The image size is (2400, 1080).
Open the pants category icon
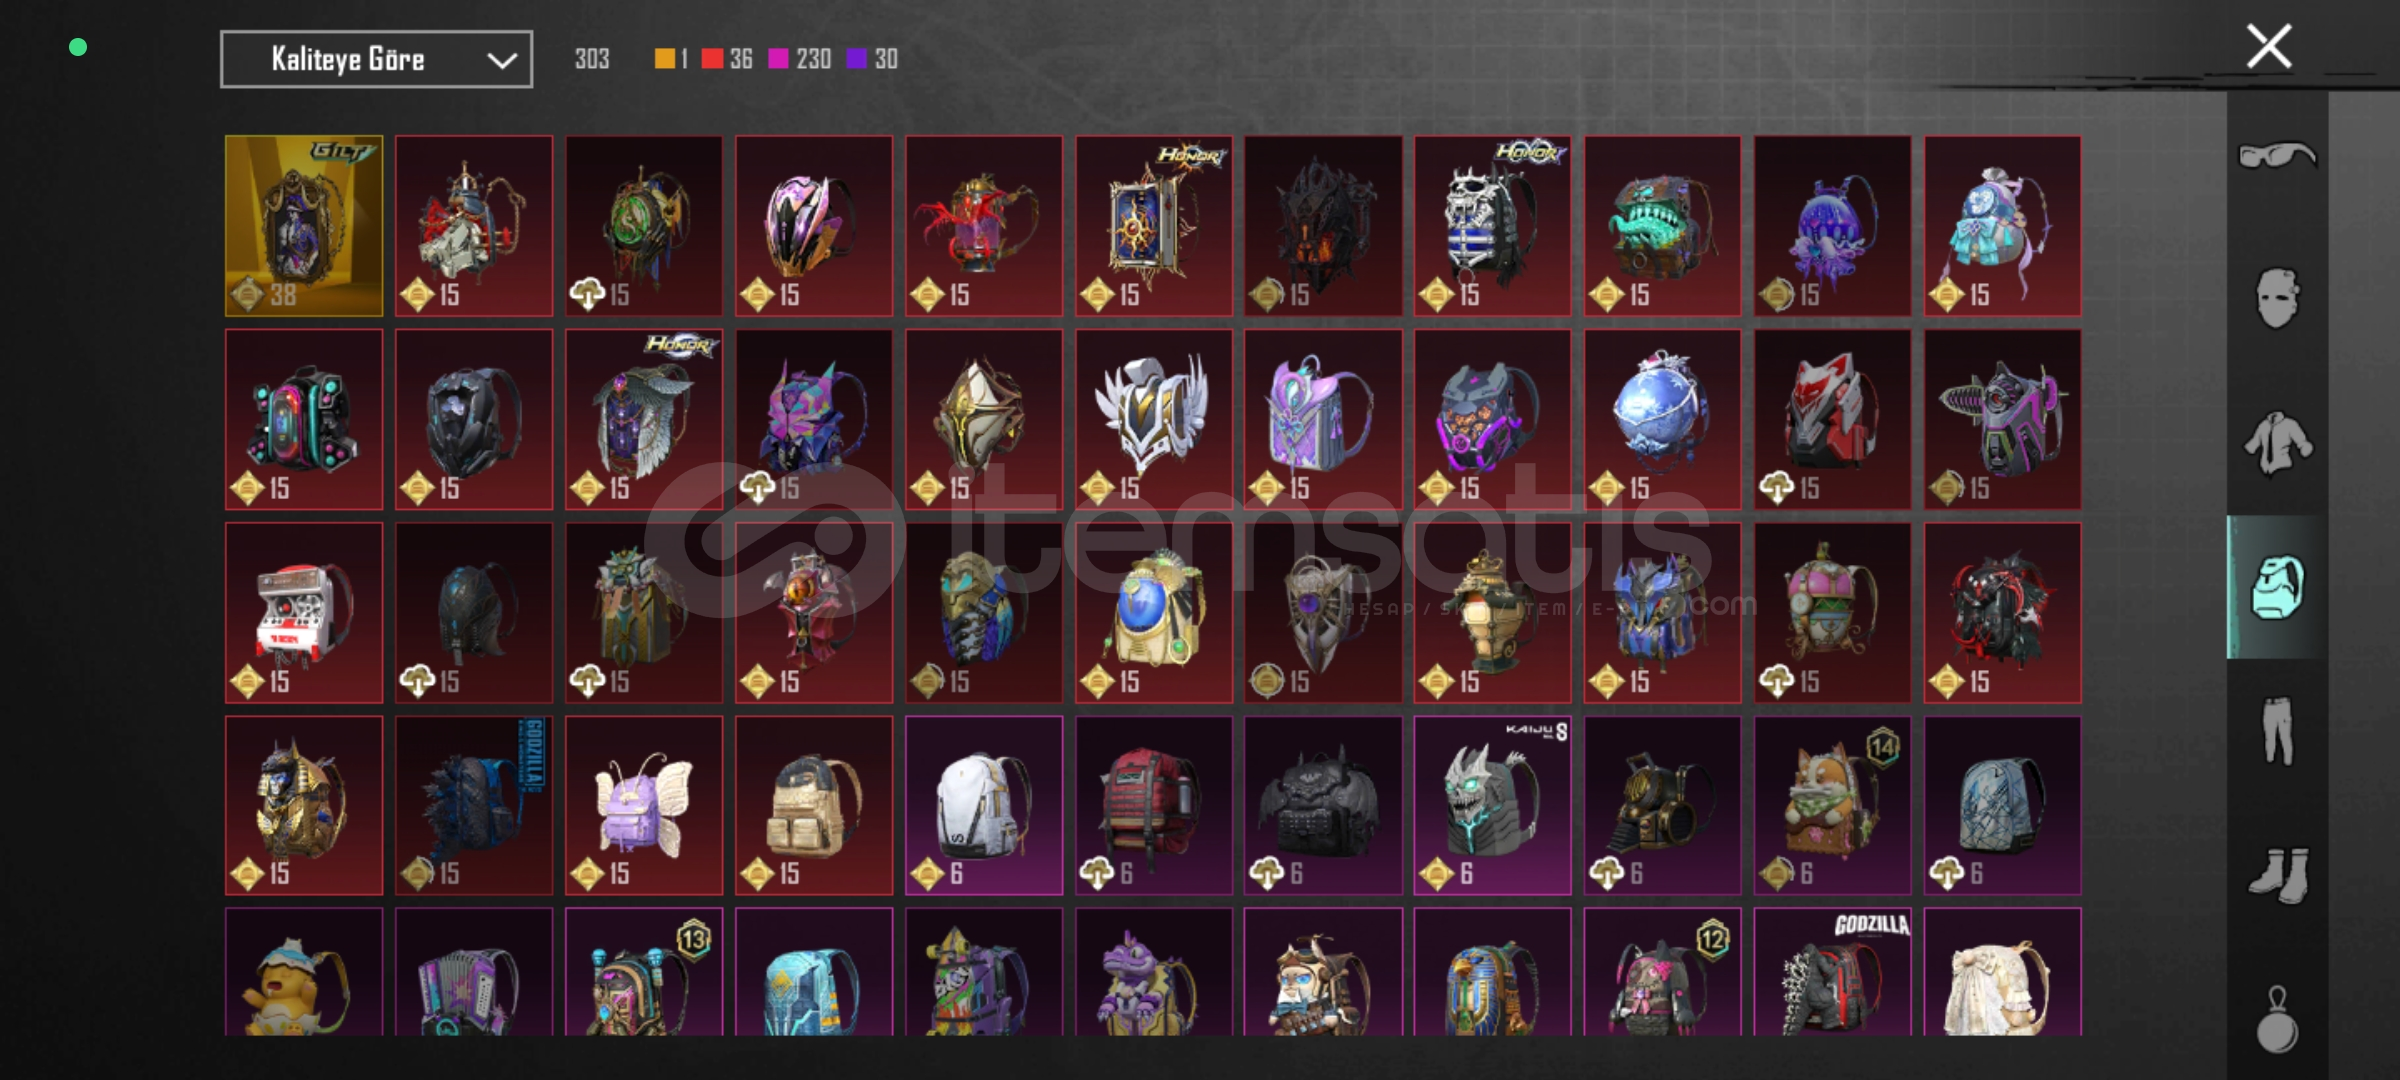[2277, 731]
